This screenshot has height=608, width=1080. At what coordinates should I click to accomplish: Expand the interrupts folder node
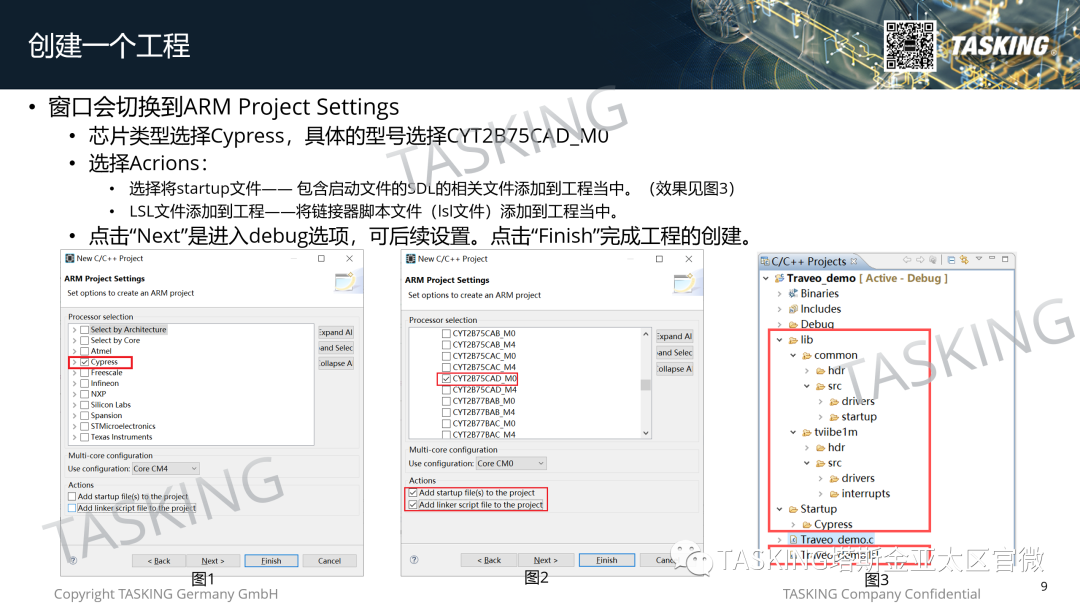point(820,494)
